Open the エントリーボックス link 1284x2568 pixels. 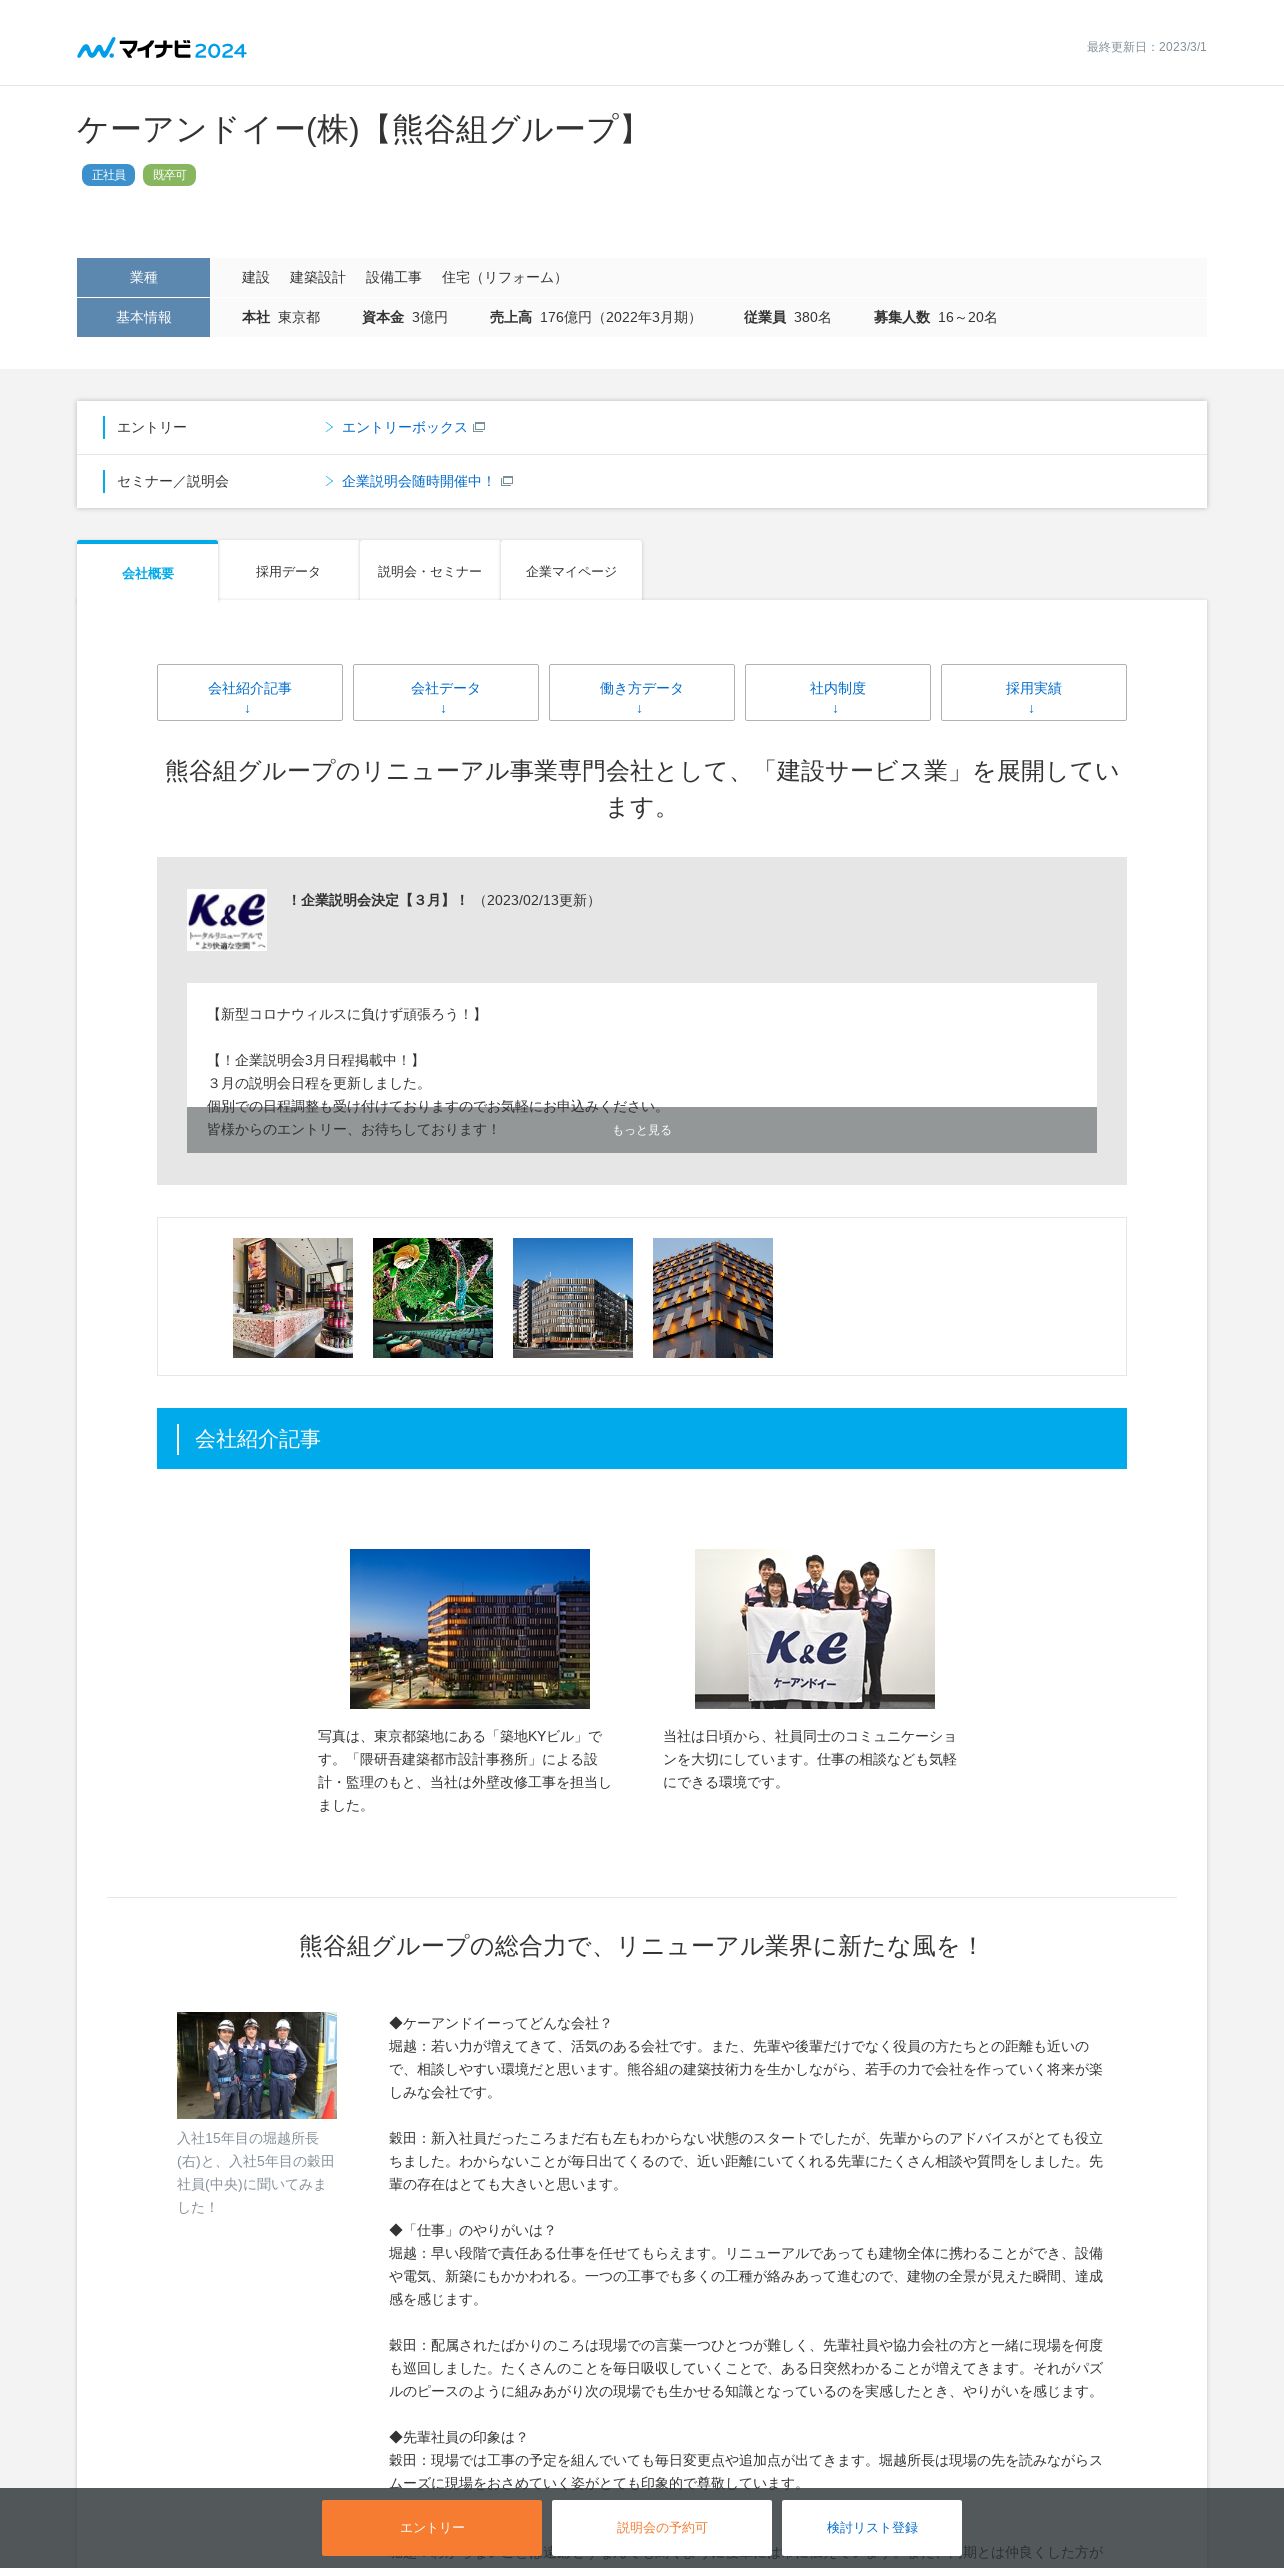click(404, 427)
